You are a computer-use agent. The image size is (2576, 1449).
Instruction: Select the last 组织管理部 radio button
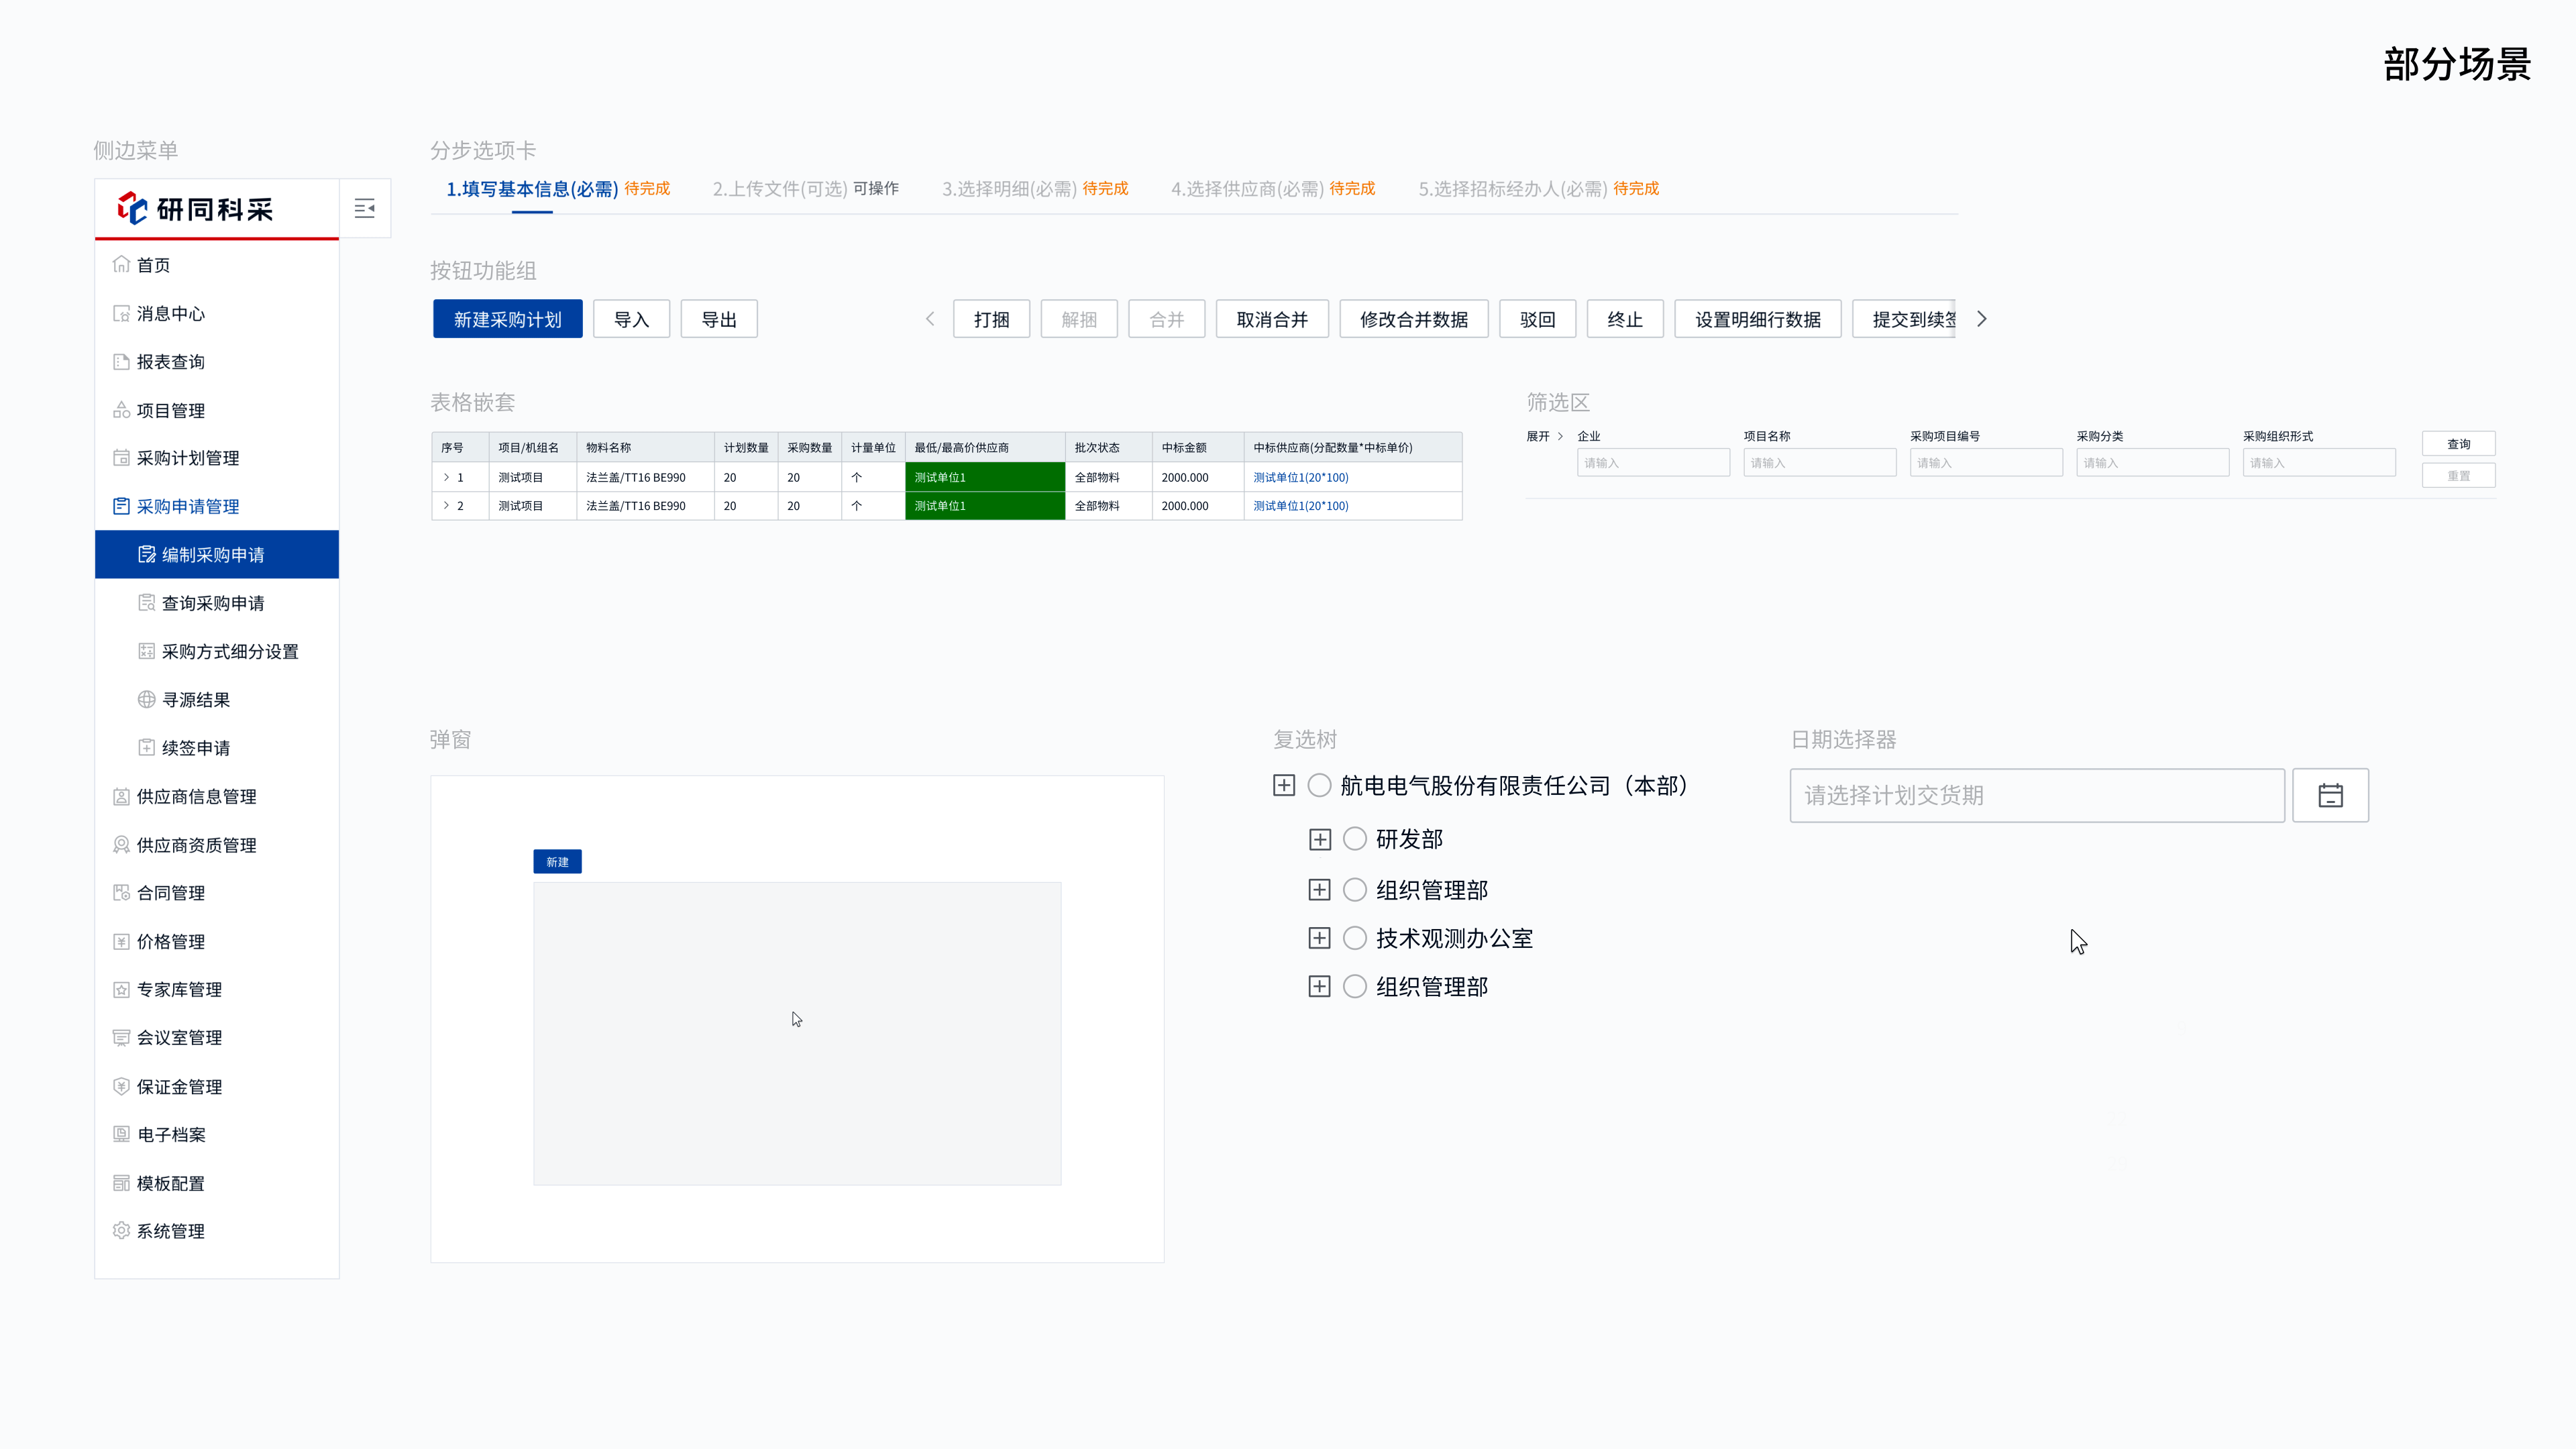coord(1354,986)
